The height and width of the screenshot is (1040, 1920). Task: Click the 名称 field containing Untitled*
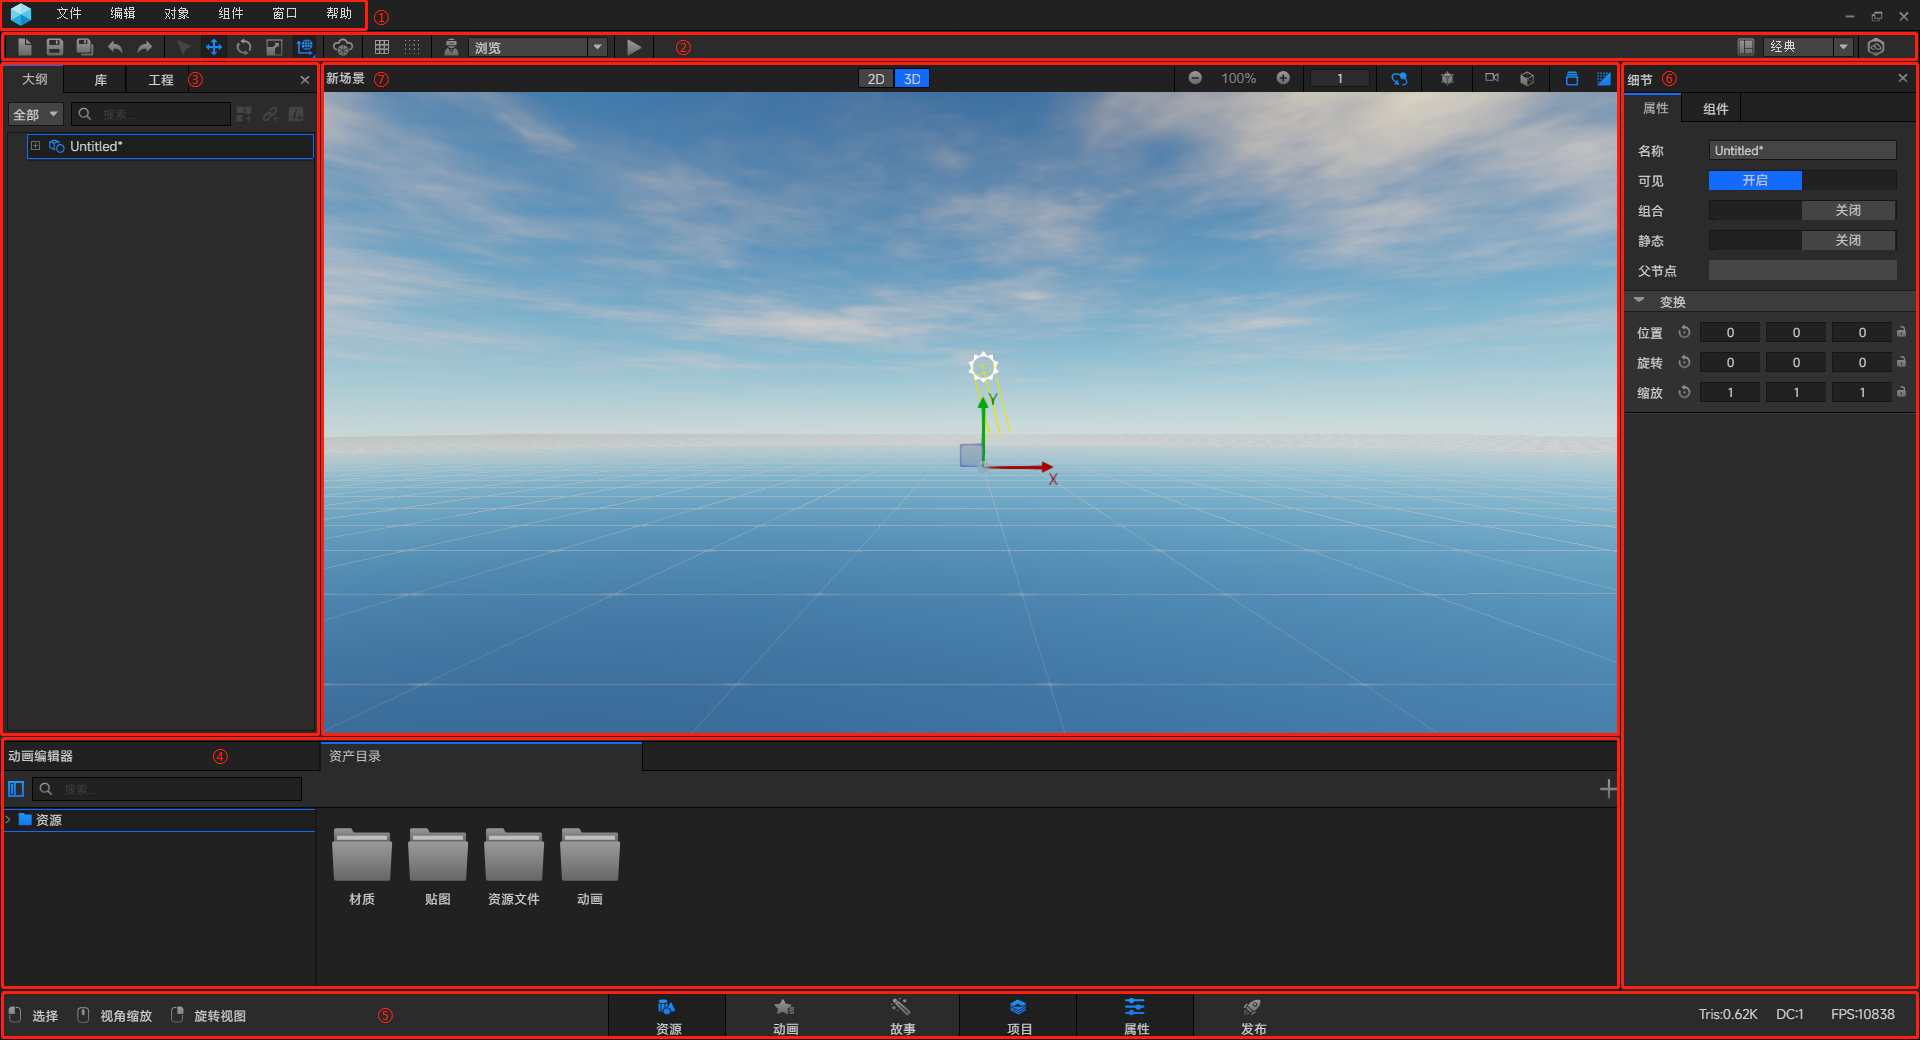click(x=1802, y=150)
